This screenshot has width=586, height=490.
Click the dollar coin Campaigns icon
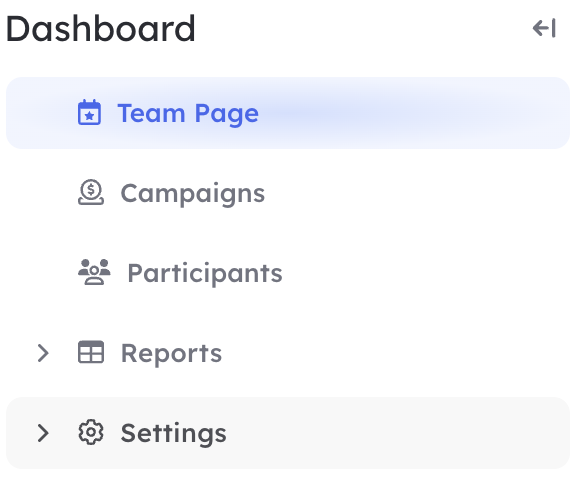coord(91,192)
